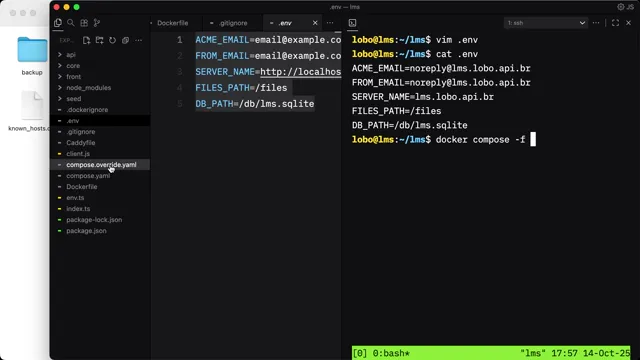Select .env file in the explorer
640x360 pixels.
coord(100,121)
